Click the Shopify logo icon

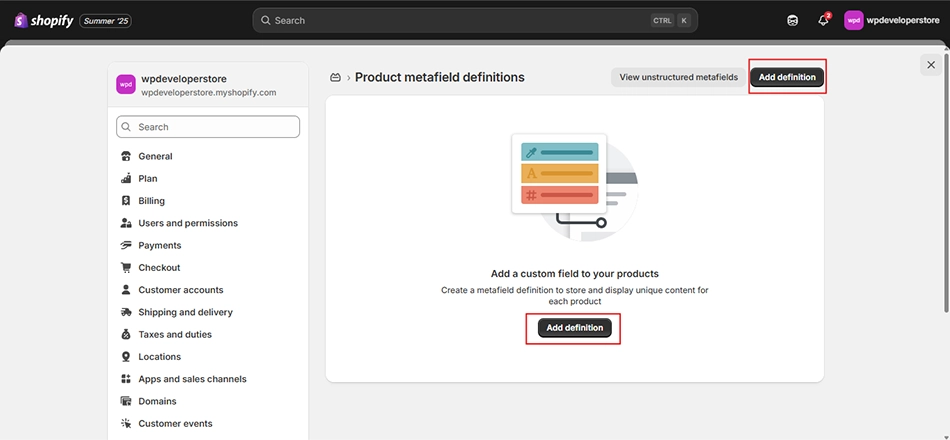click(x=21, y=21)
